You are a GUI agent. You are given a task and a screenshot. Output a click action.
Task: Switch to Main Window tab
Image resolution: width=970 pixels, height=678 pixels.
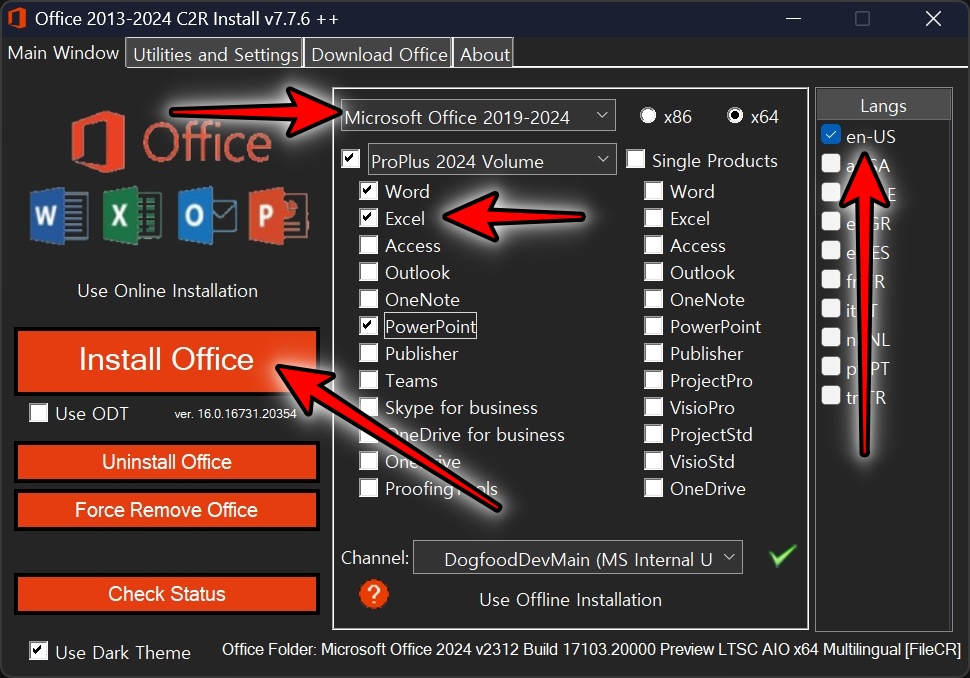[63, 53]
